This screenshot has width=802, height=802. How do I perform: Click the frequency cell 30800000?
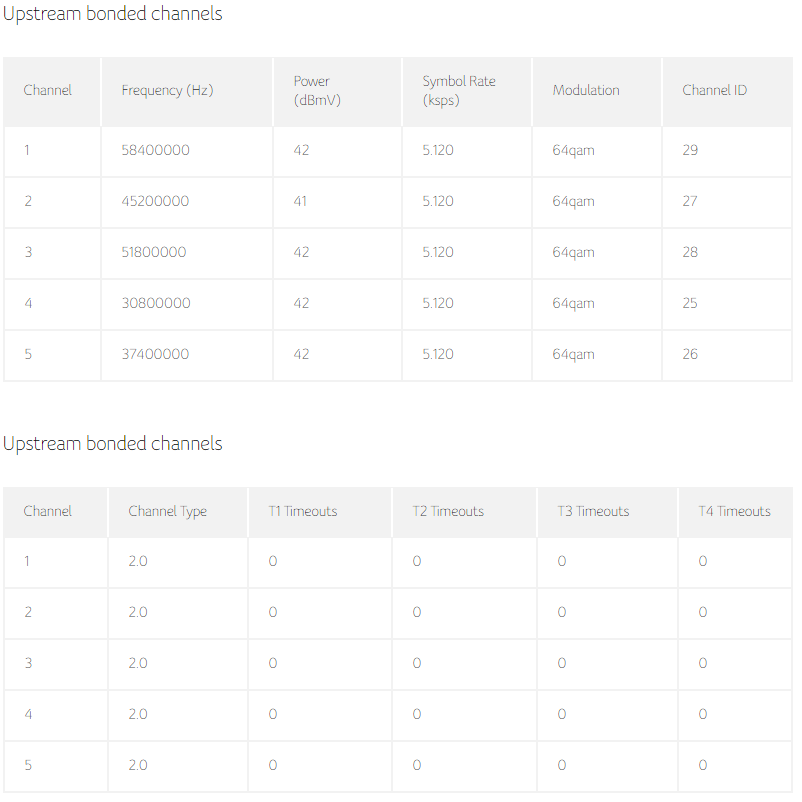[155, 303]
